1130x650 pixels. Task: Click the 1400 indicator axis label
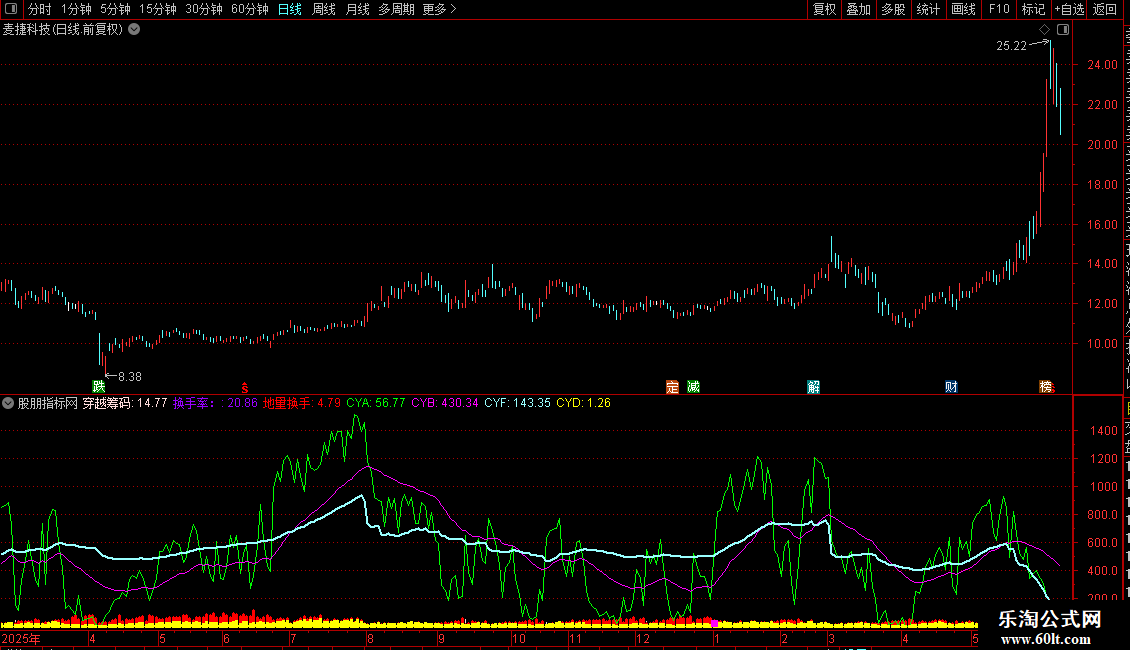(1104, 431)
